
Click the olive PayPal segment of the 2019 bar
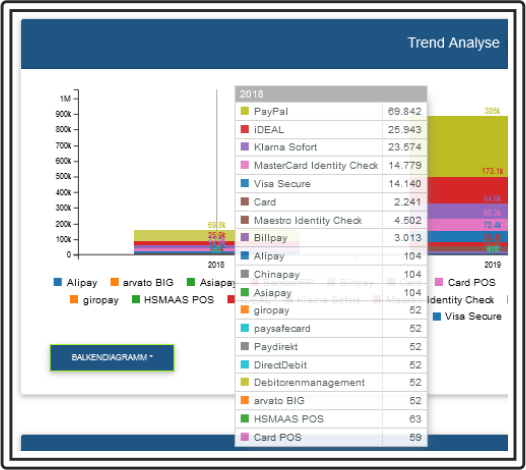pos(468,146)
